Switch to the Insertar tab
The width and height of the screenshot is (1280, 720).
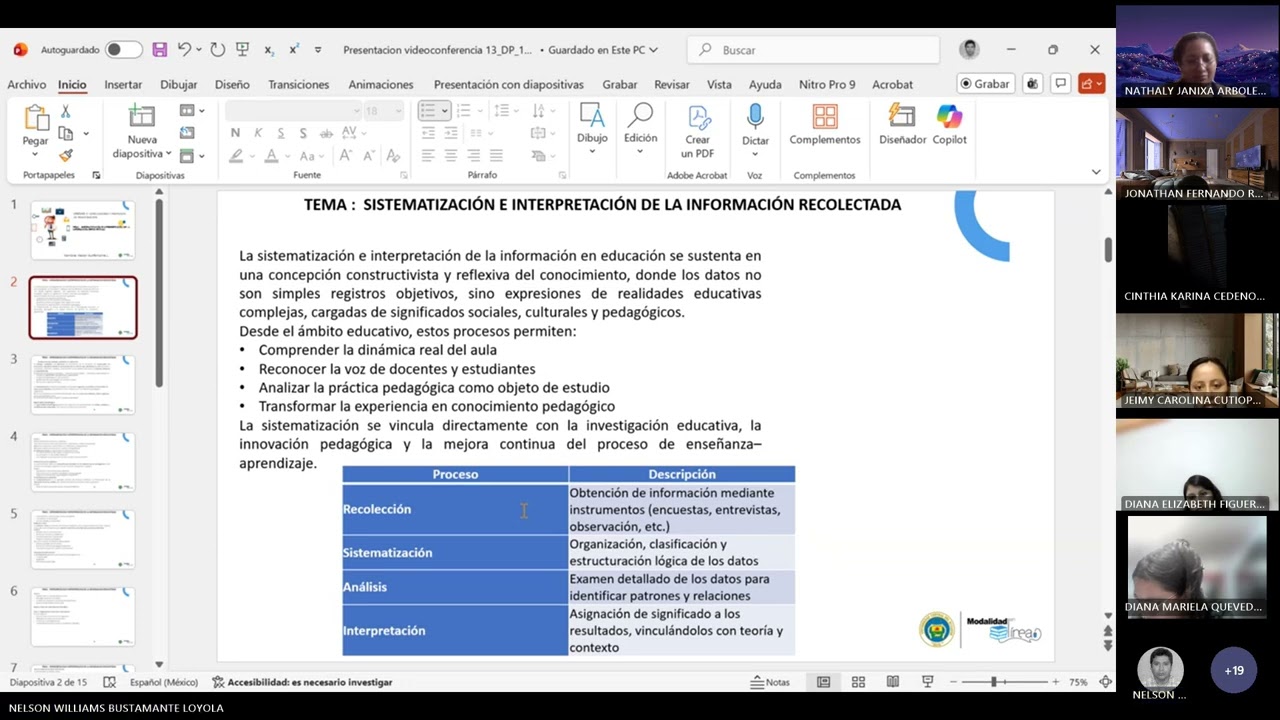[x=123, y=85]
